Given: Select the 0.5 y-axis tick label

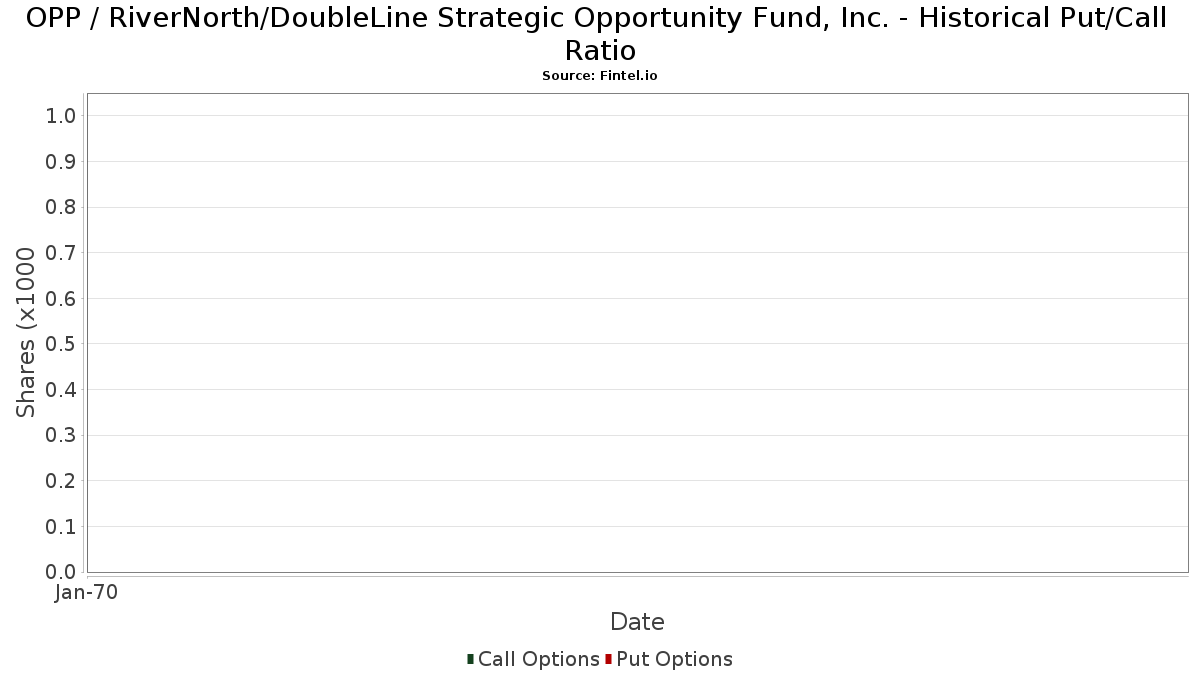Looking at the screenshot, I should [61, 344].
